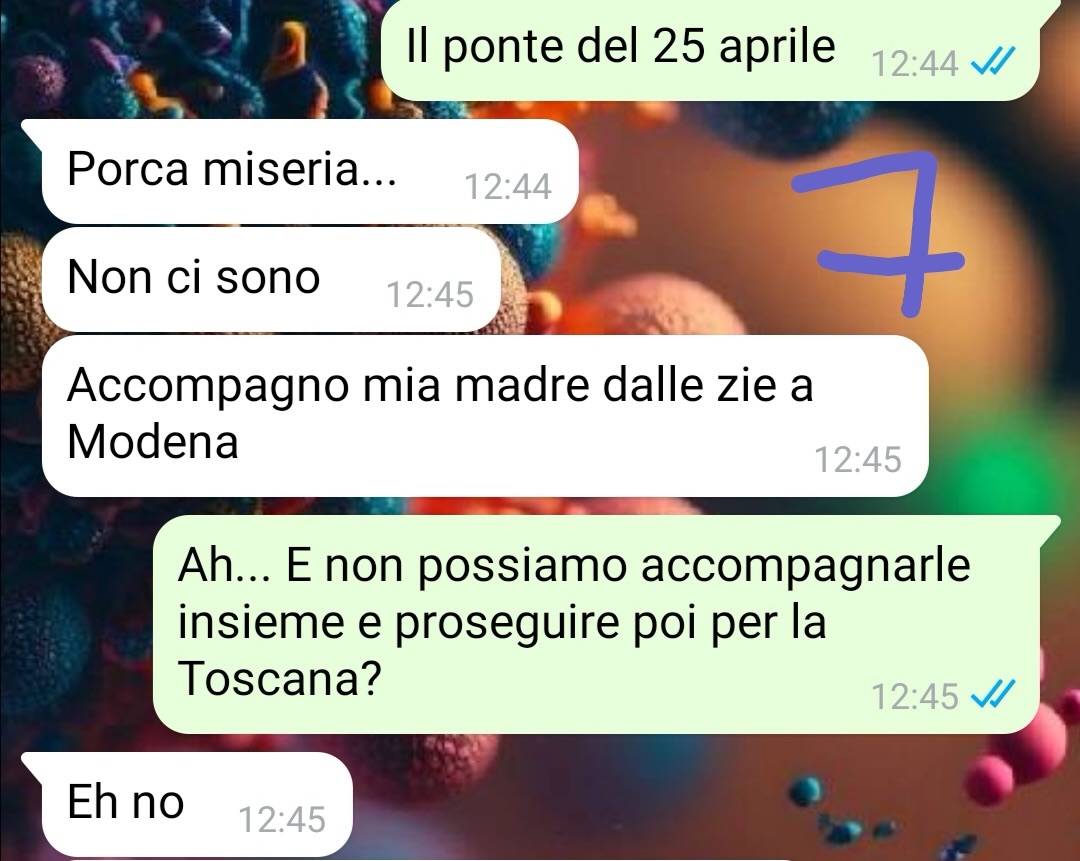
Task: Select the 'Eh no' message bubble
Action: tap(197, 805)
